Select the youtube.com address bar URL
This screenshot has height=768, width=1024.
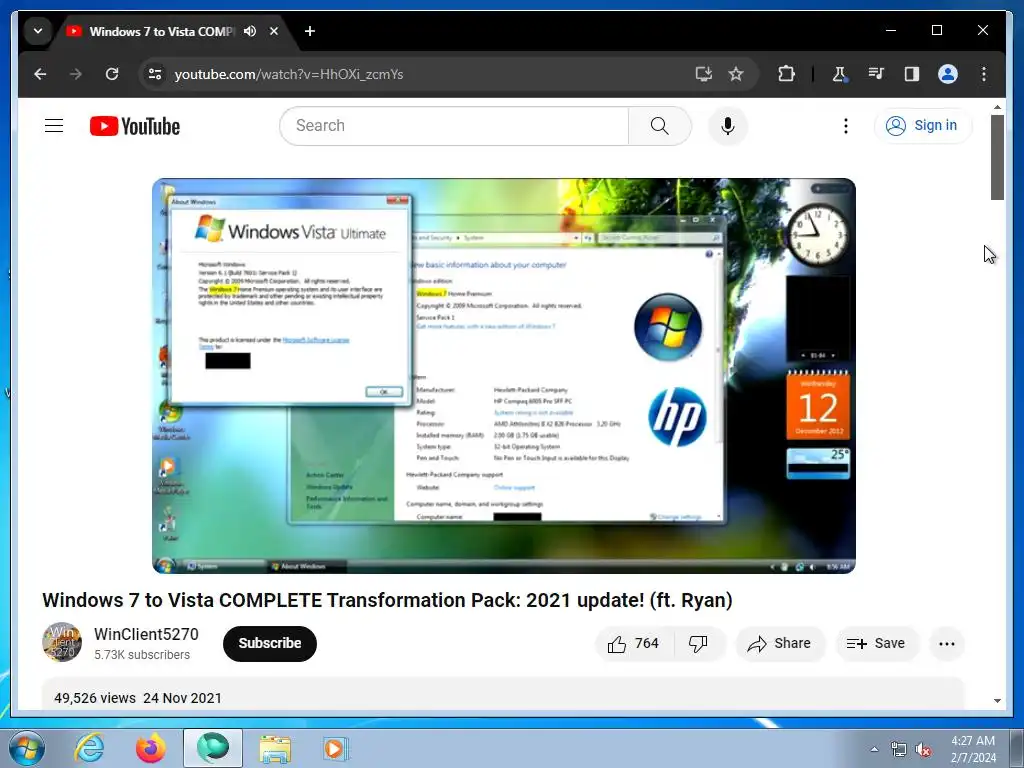tap(289, 74)
